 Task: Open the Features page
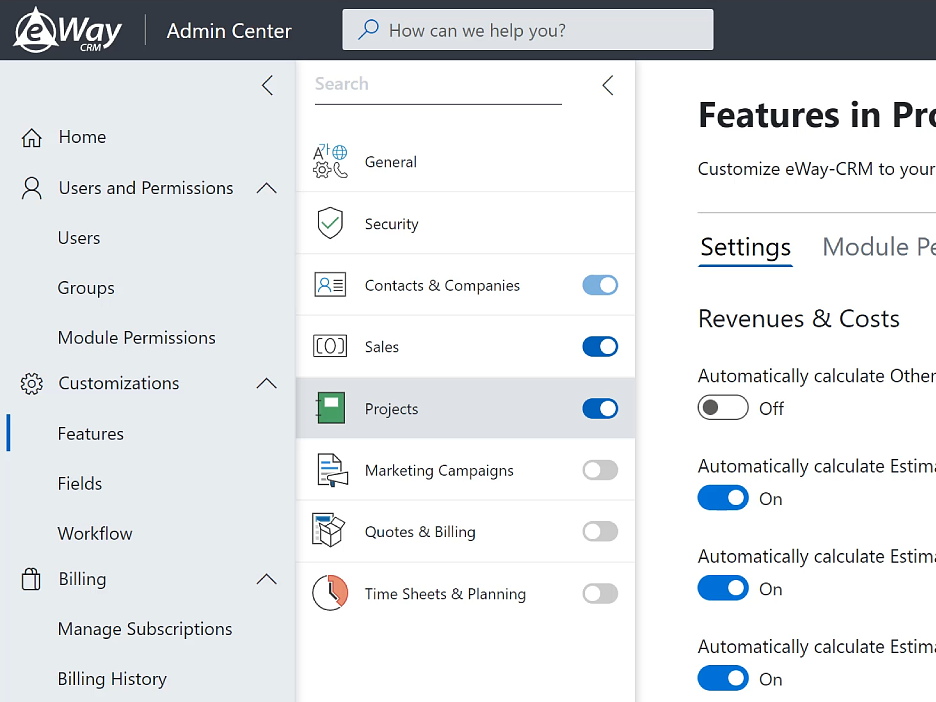coord(91,434)
